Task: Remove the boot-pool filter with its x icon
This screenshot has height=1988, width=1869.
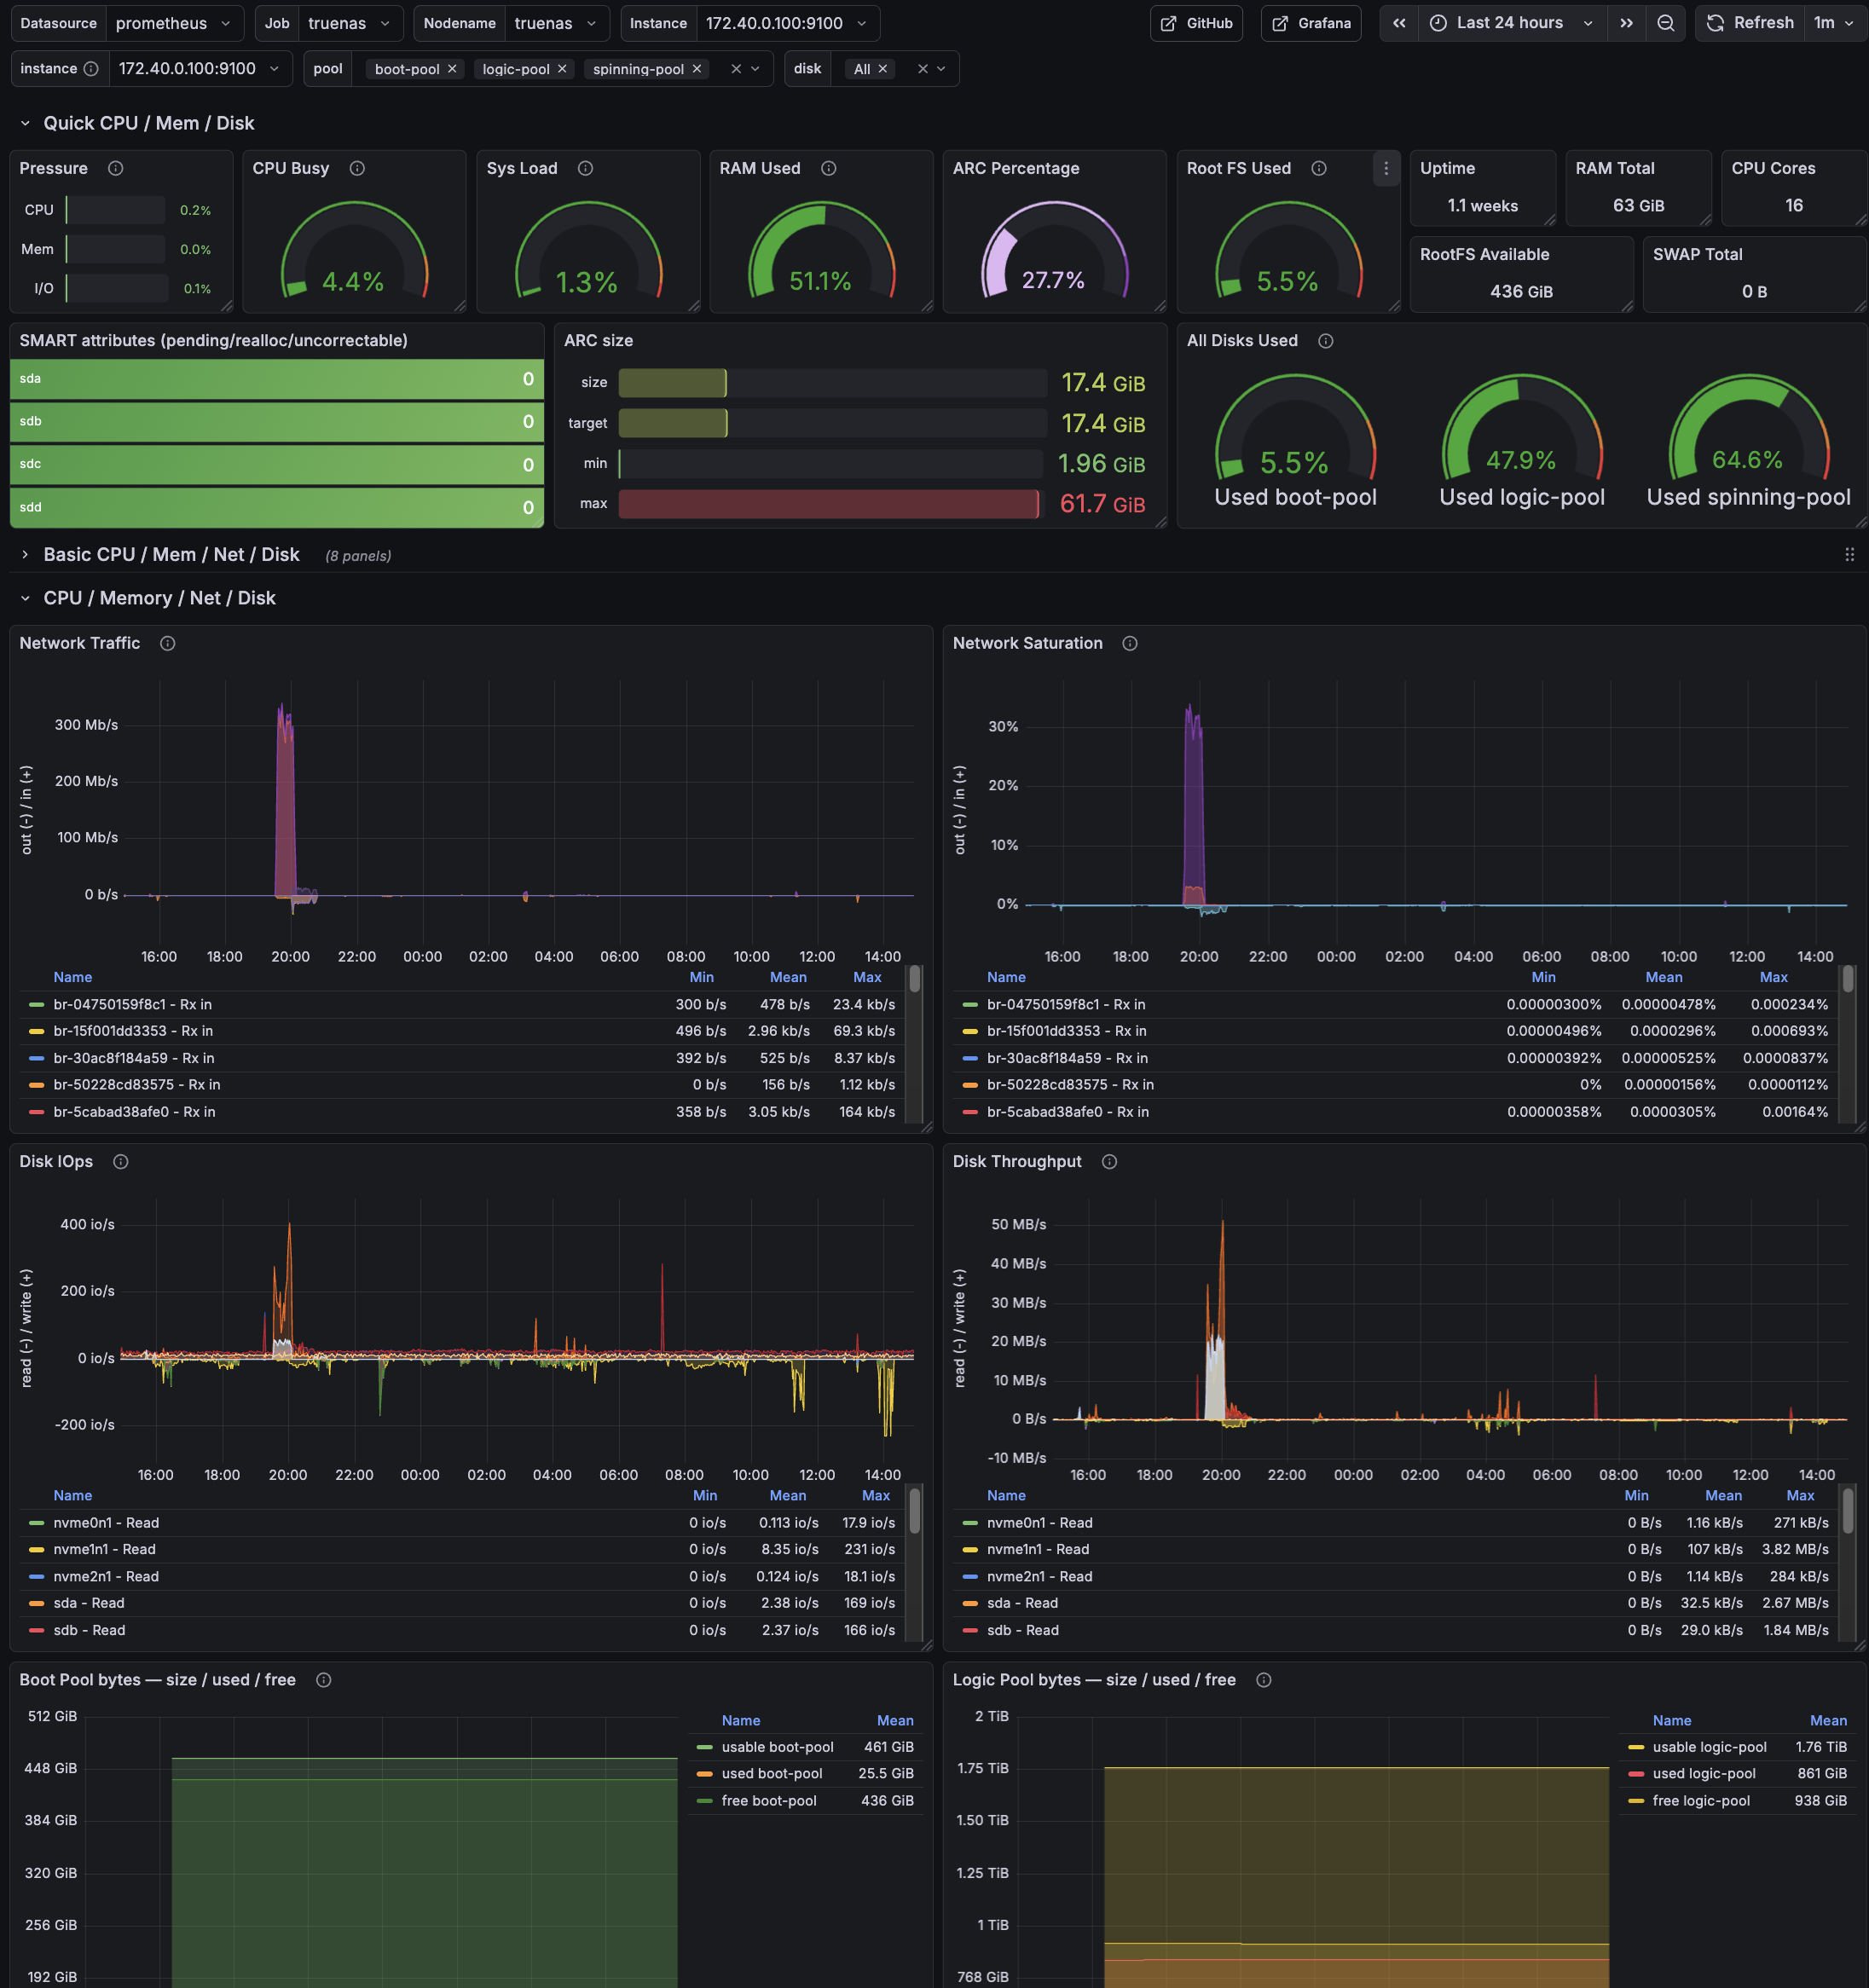Action: click(451, 69)
